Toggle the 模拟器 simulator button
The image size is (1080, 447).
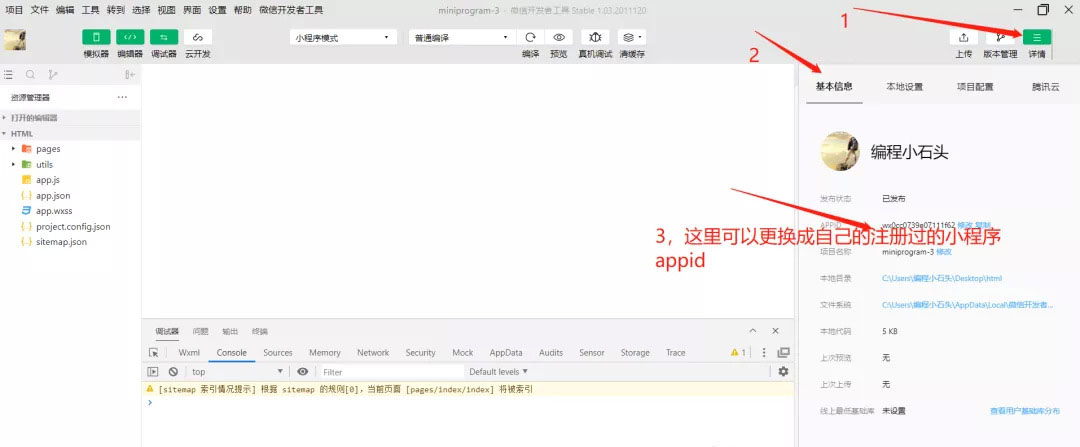96,37
